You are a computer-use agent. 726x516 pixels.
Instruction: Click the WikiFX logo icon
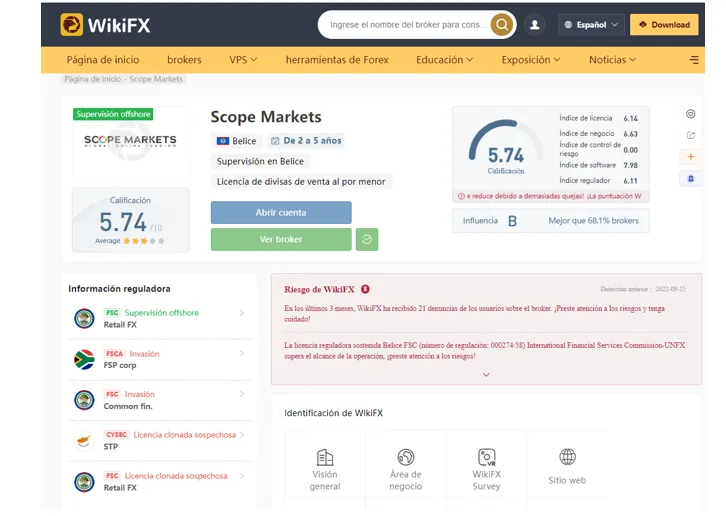point(72,25)
